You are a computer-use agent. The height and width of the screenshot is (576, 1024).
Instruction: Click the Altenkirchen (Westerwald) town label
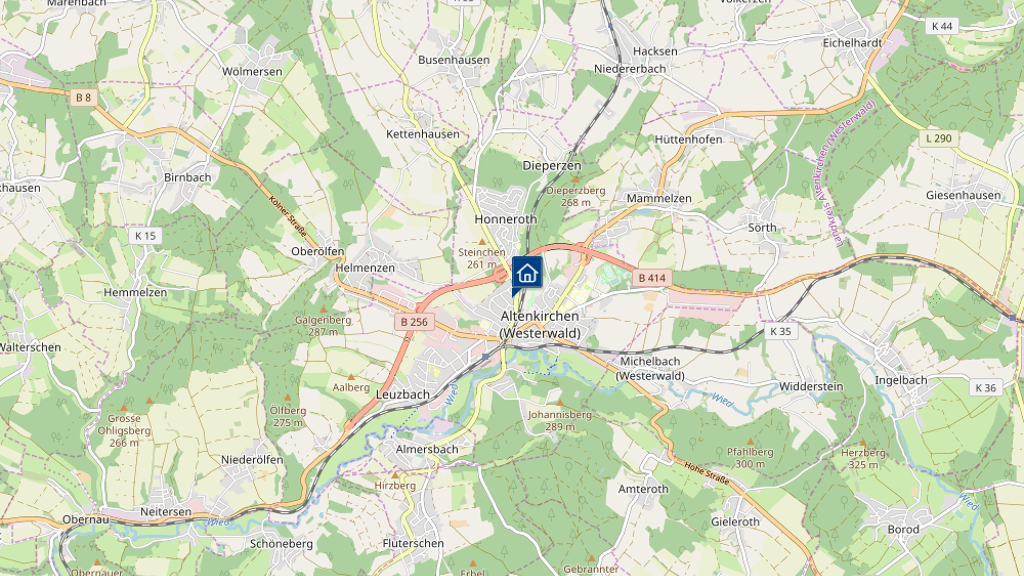click(x=540, y=325)
